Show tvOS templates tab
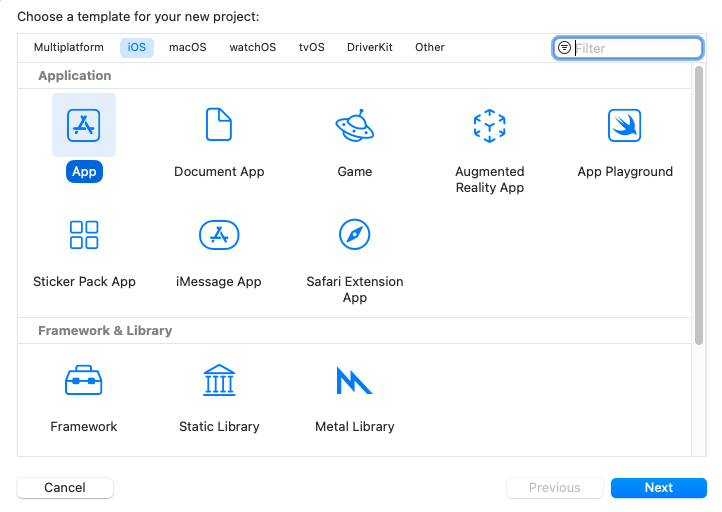 (311, 47)
